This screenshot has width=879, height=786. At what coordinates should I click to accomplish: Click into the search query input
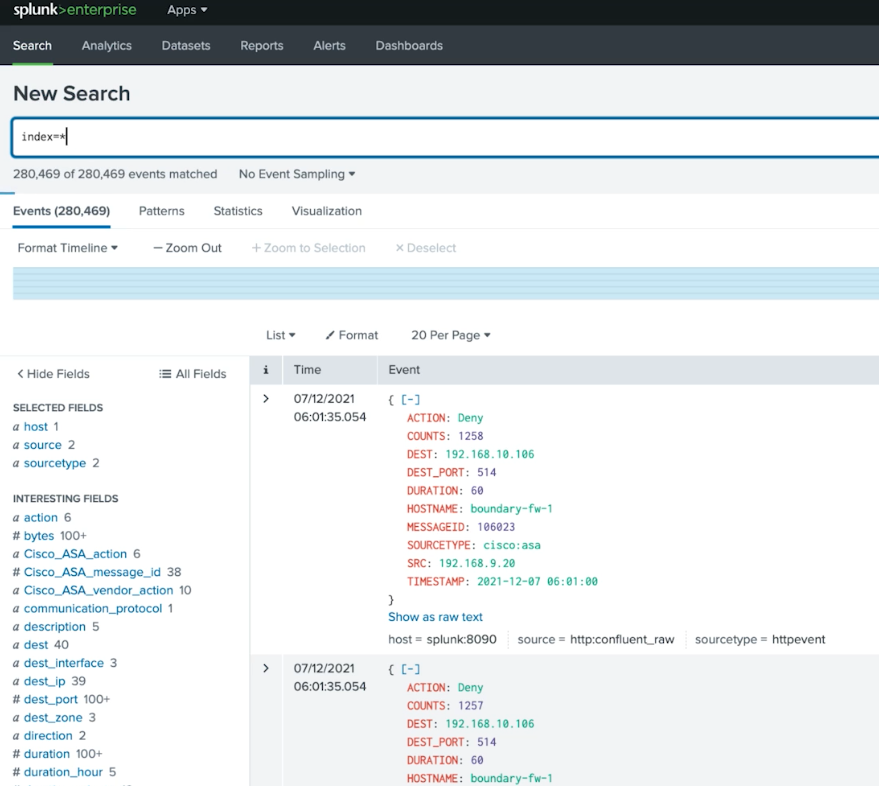pyautogui.click(x=446, y=137)
